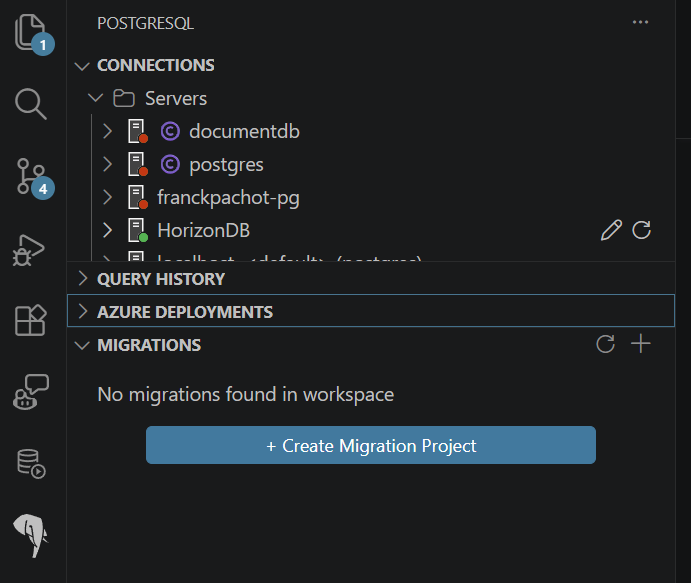This screenshot has width=691, height=583.
Task: Select the Servers folder label
Action: click(x=176, y=98)
